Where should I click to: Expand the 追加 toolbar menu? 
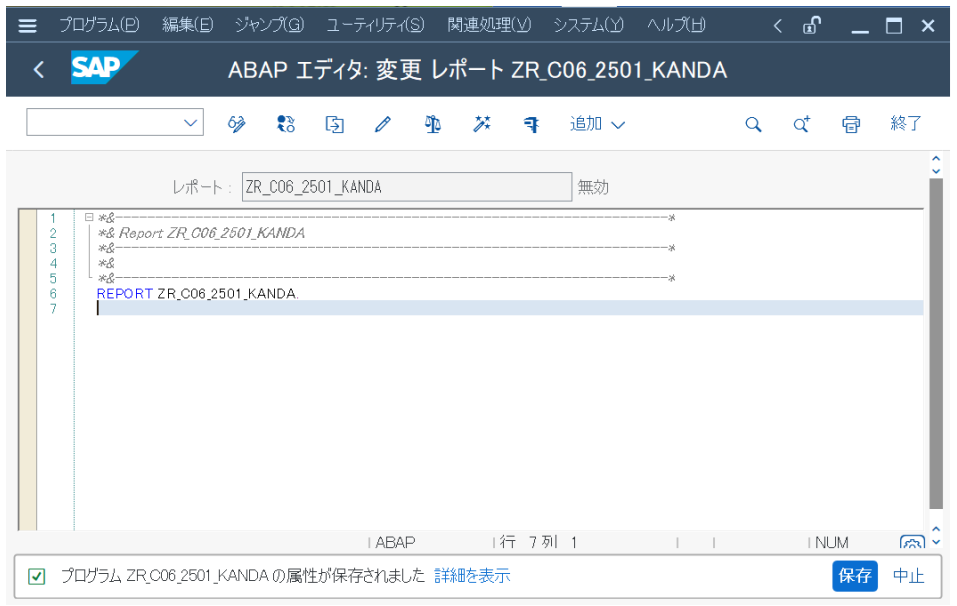coord(597,124)
